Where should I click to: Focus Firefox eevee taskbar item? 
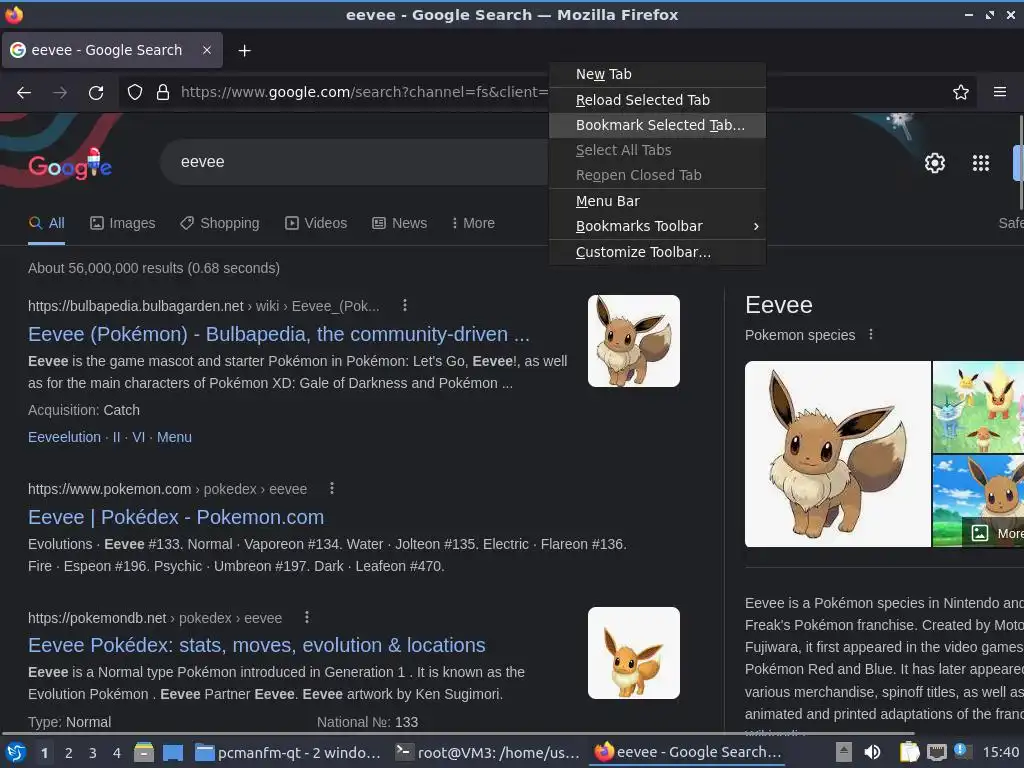[x=687, y=752]
